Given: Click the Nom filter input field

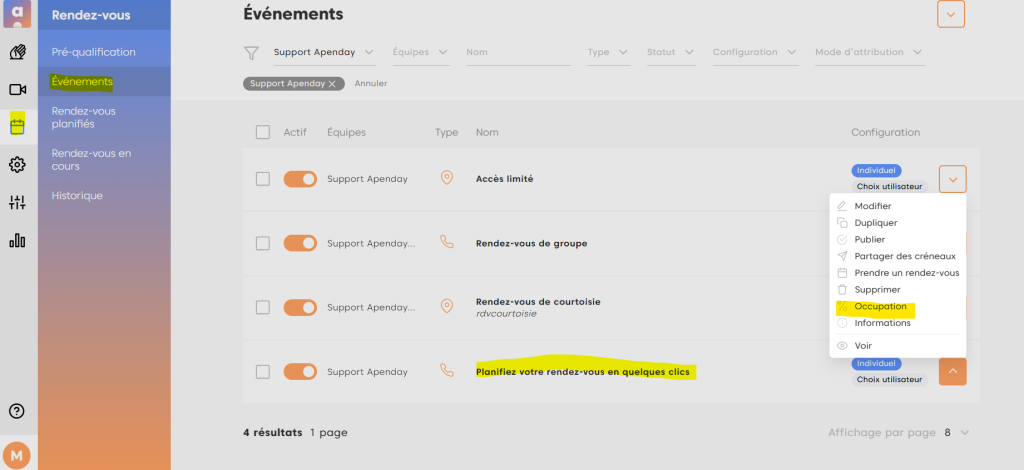Looking at the screenshot, I should coord(517,52).
